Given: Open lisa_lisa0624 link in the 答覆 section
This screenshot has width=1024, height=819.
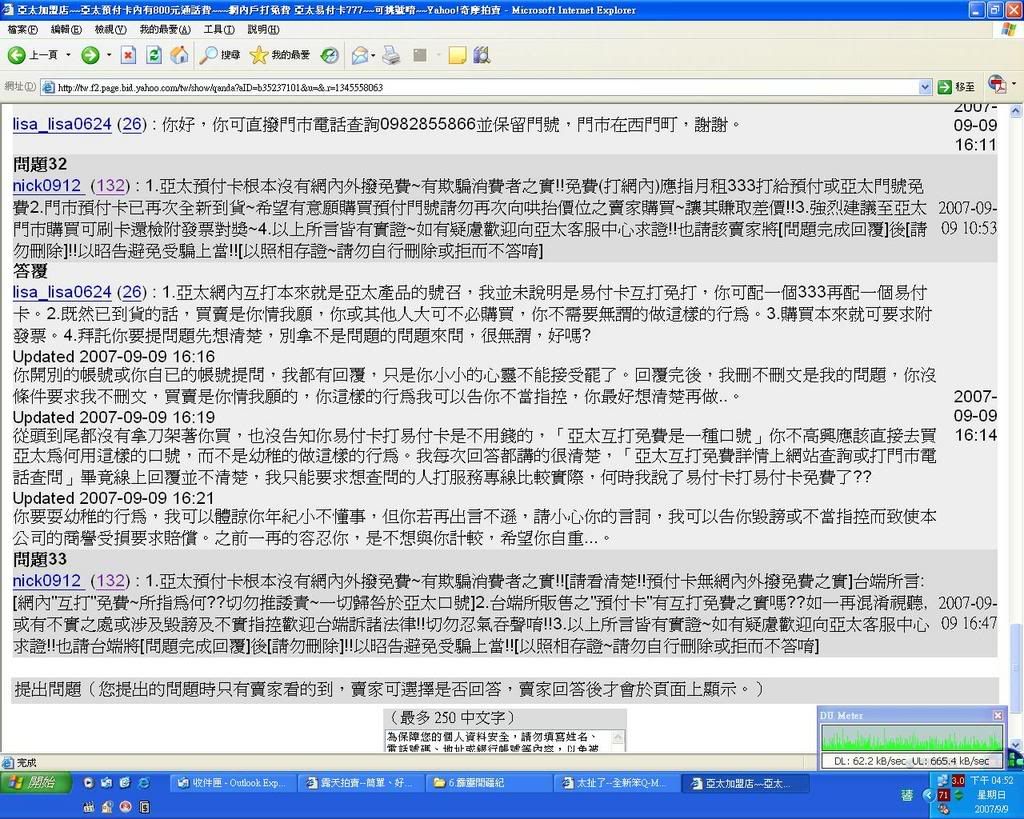Looking at the screenshot, I should [x=62, y=292].
